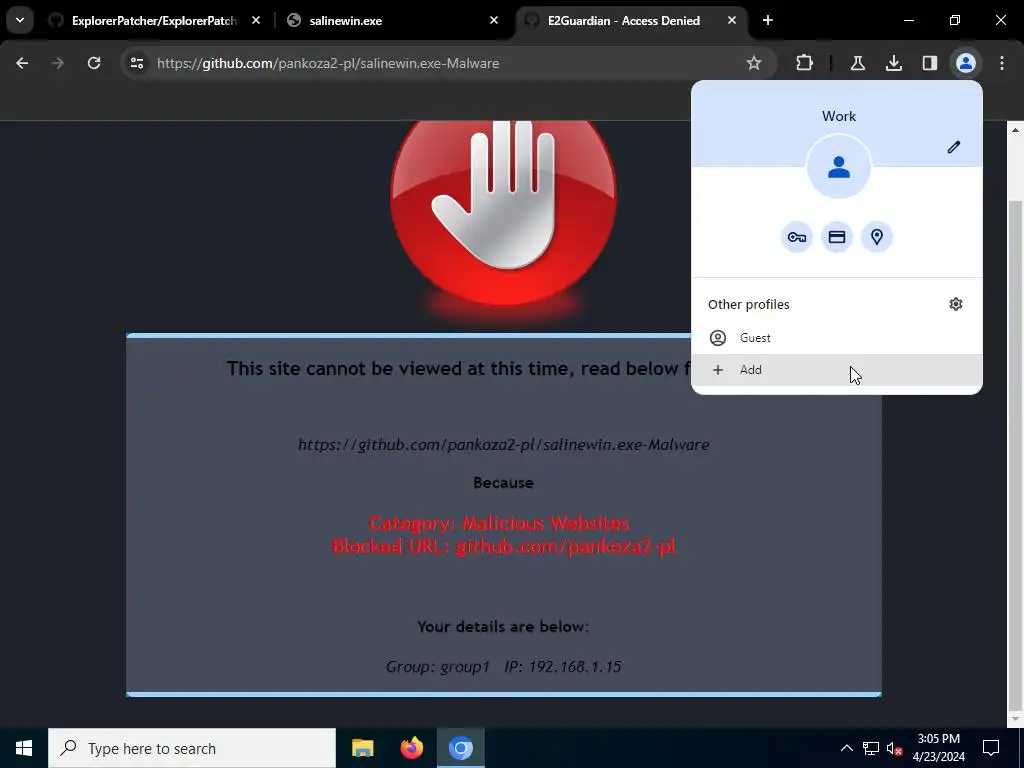Open the notifications action center
The image size is (1024, 768).
[x=991, y=748]
